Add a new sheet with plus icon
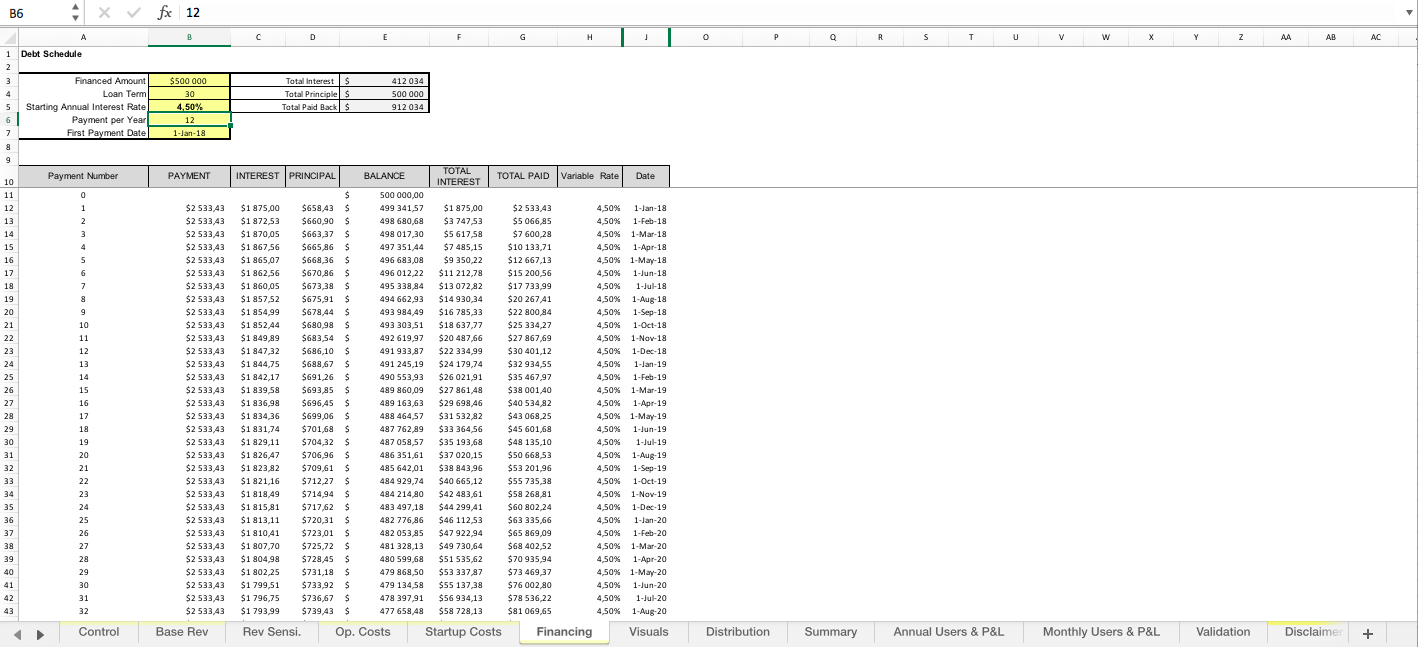 (x=1368, y=633)
